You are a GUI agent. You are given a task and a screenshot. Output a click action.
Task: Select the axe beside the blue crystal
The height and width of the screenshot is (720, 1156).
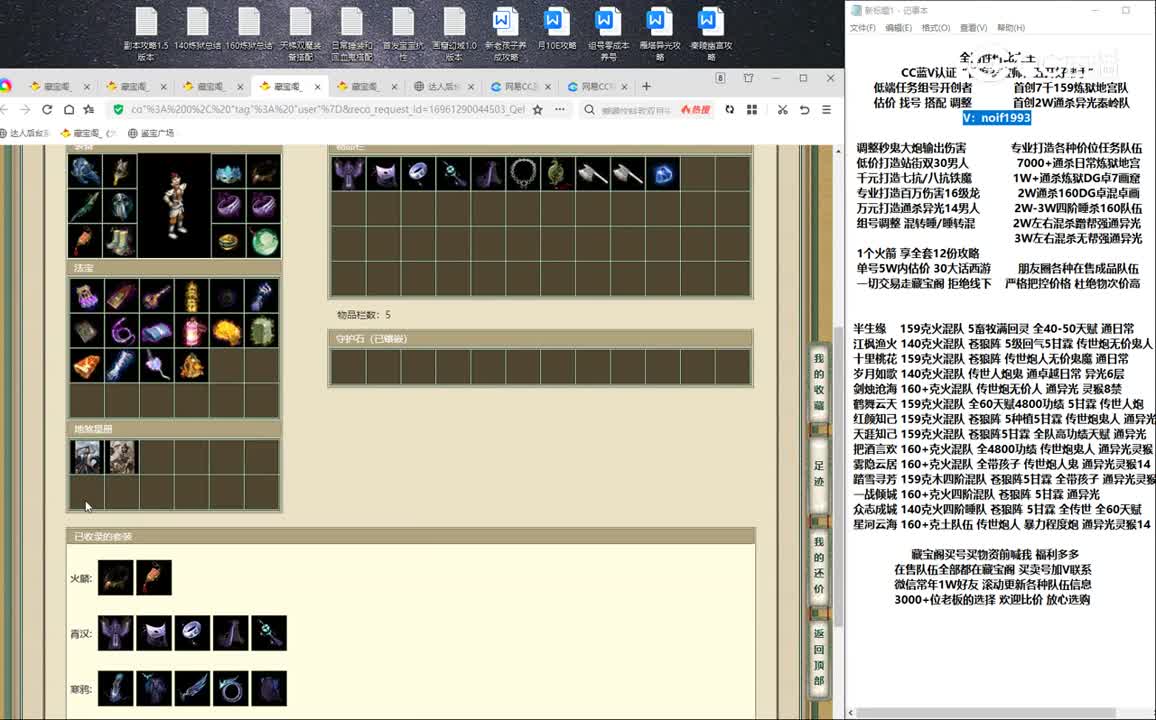(x=627, y=174)
